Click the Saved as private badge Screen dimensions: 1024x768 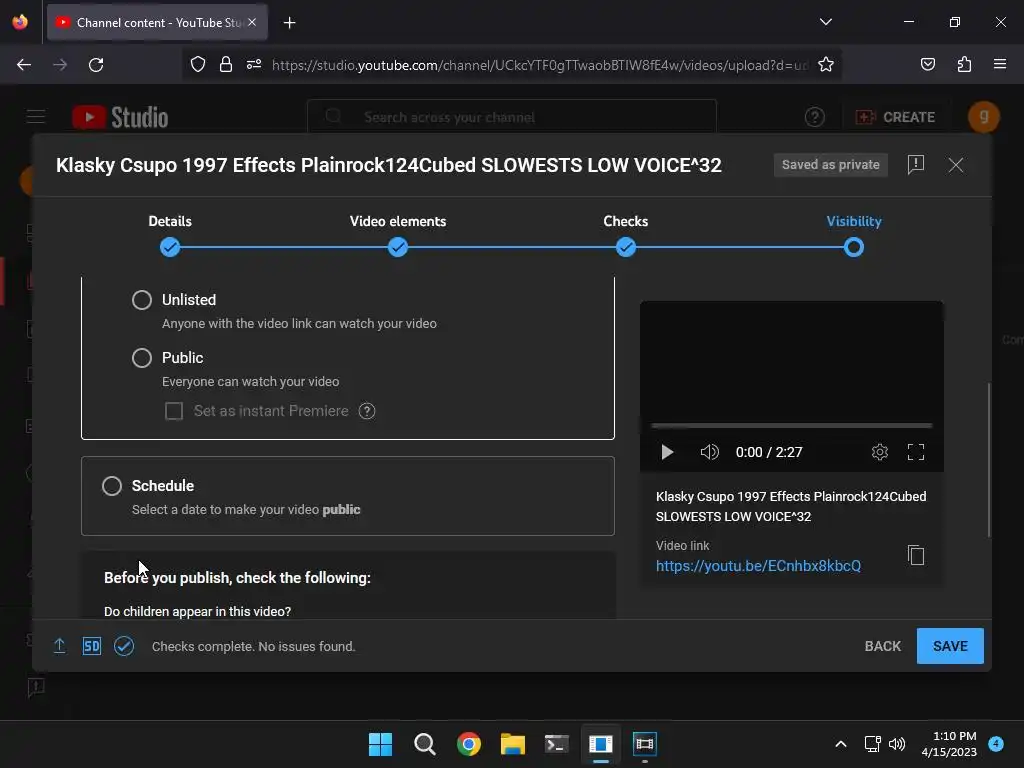point(830,165)
